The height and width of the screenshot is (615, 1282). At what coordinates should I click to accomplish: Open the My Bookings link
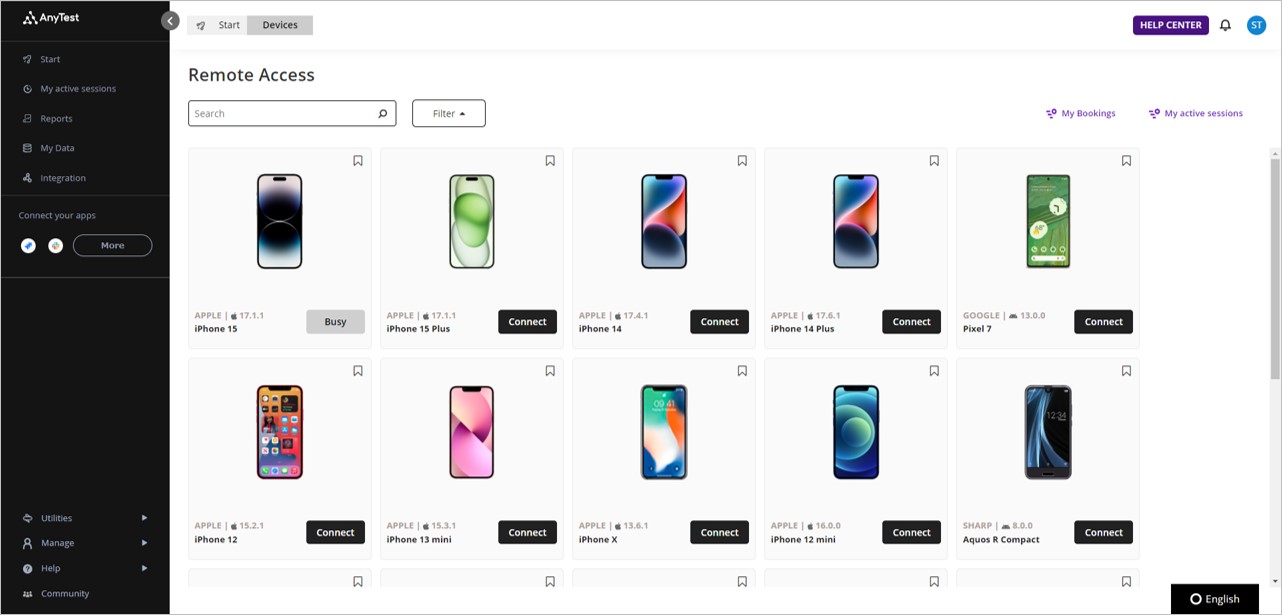(1081, 114)
